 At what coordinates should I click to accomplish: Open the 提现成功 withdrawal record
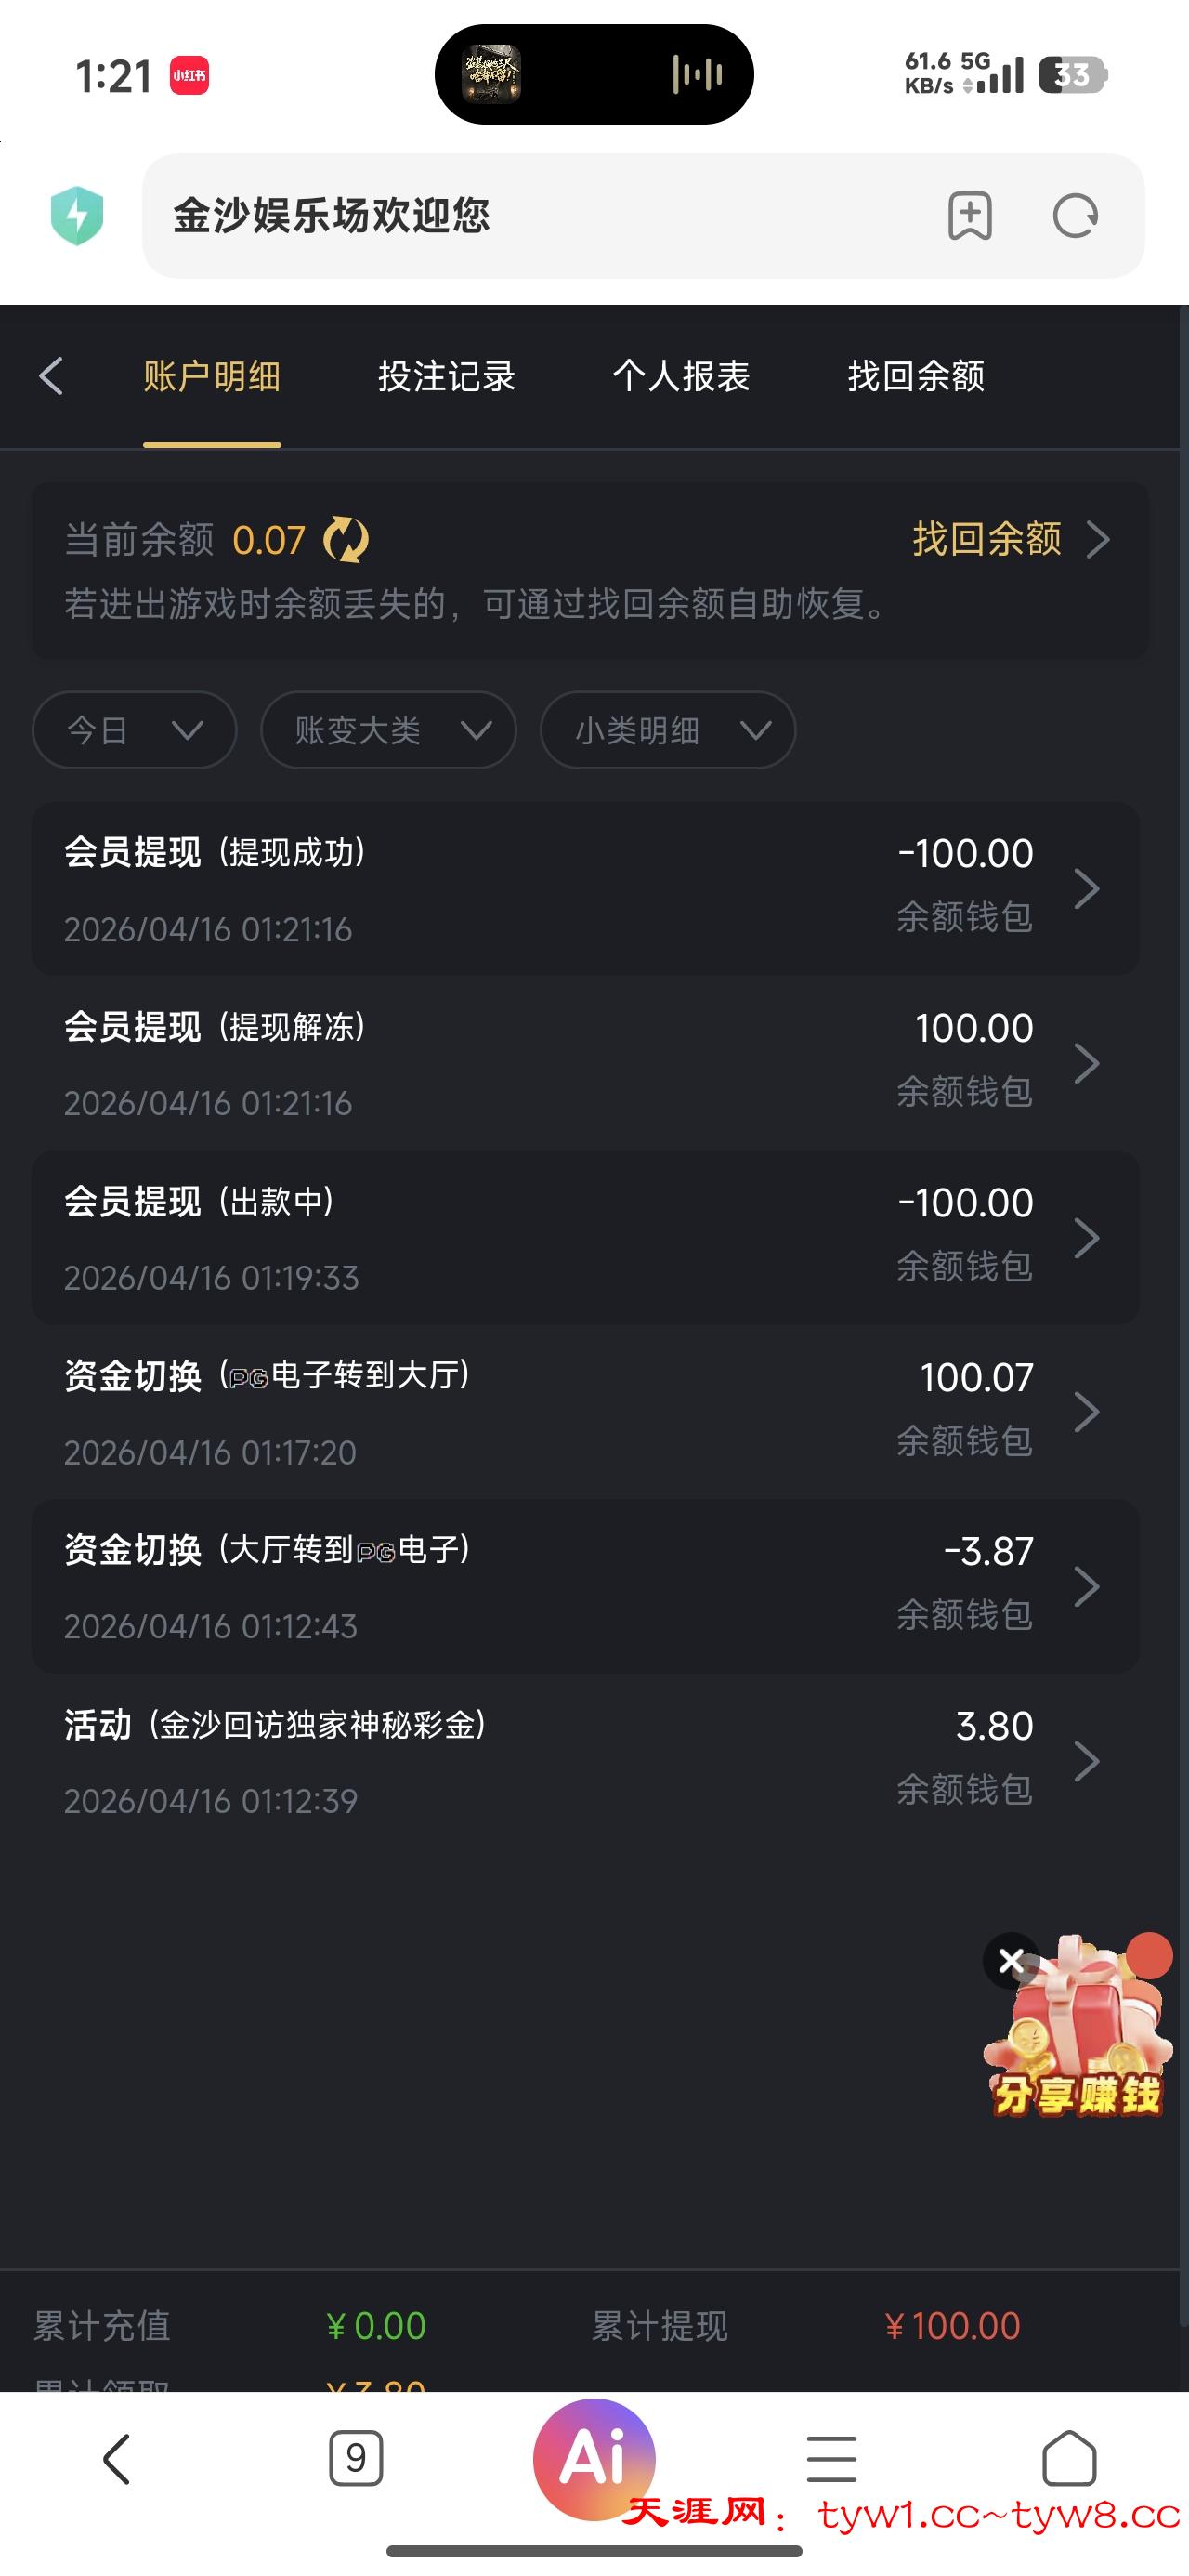tap(585, 888)
